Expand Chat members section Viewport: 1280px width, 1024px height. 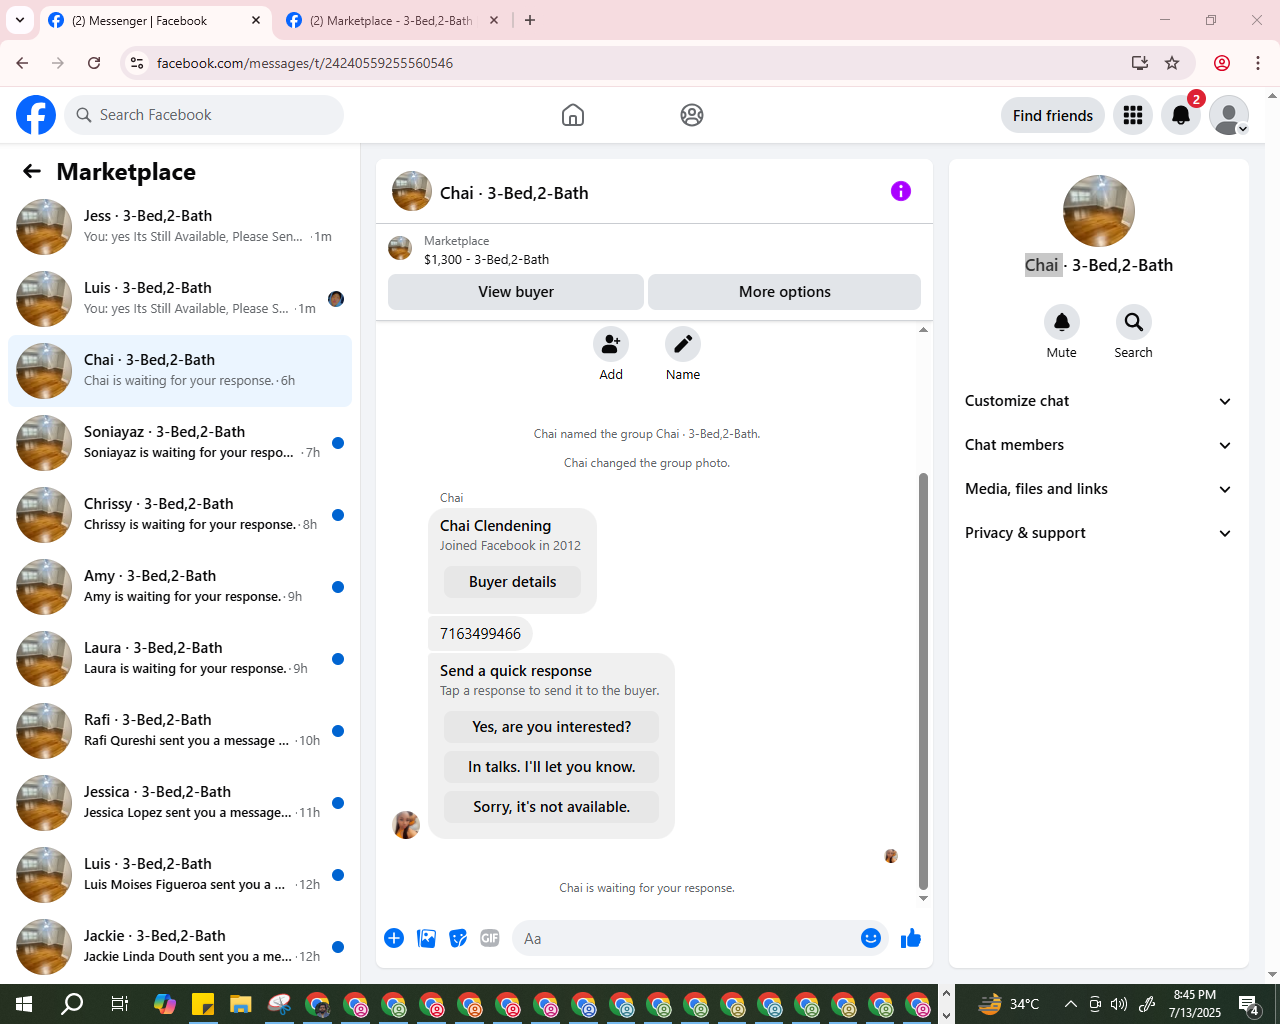1098,445
